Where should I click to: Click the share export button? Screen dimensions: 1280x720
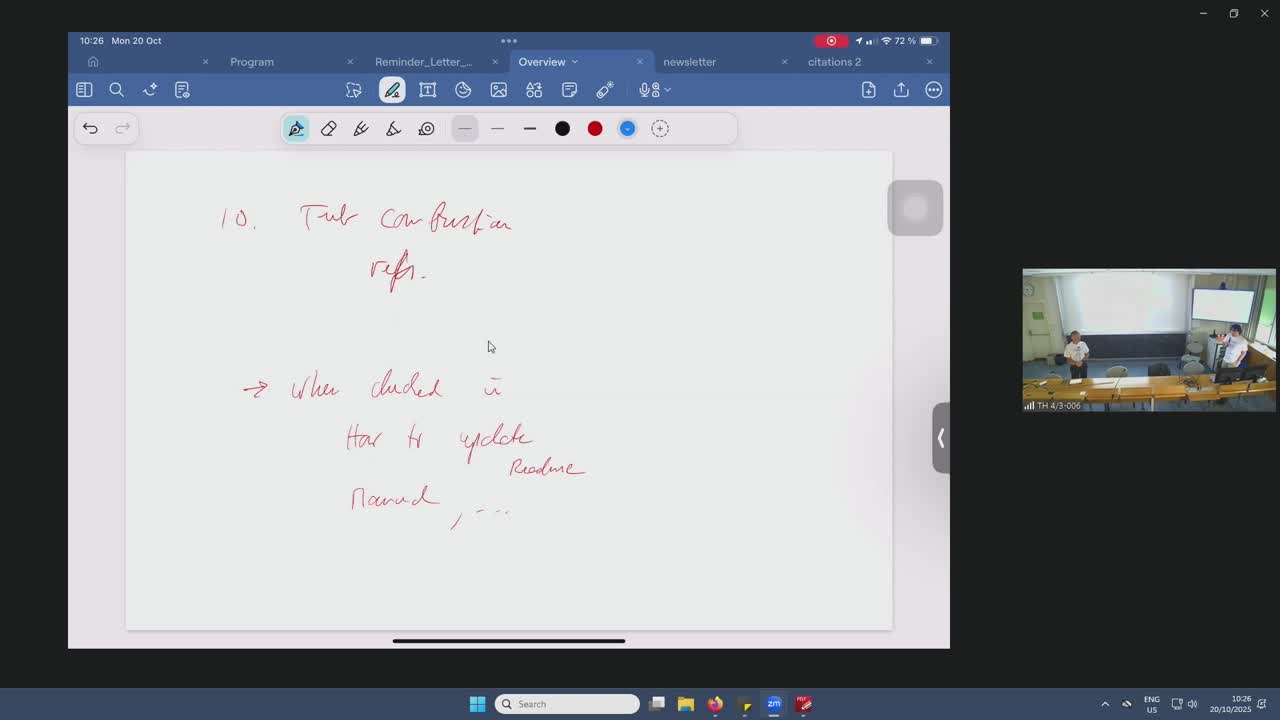[901, 90]
